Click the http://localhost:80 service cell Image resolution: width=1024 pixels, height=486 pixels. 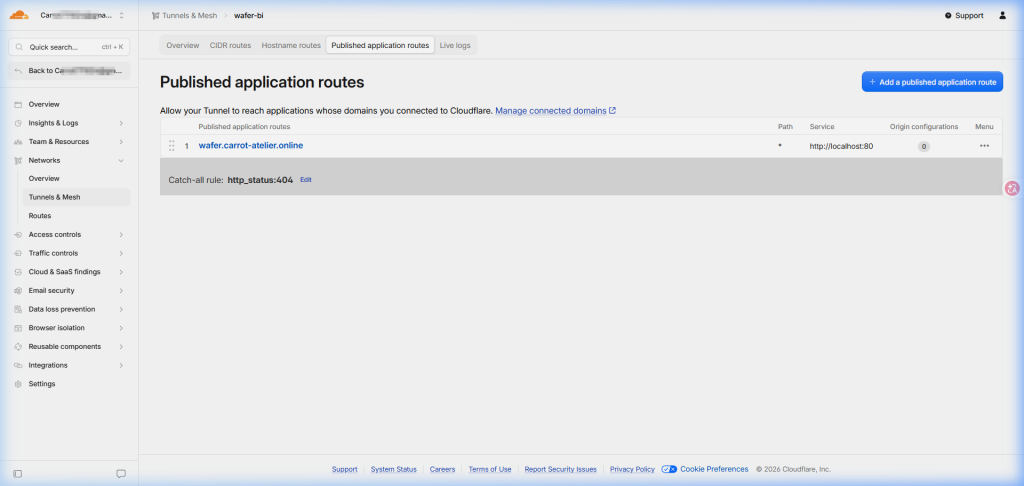point(841,146)
